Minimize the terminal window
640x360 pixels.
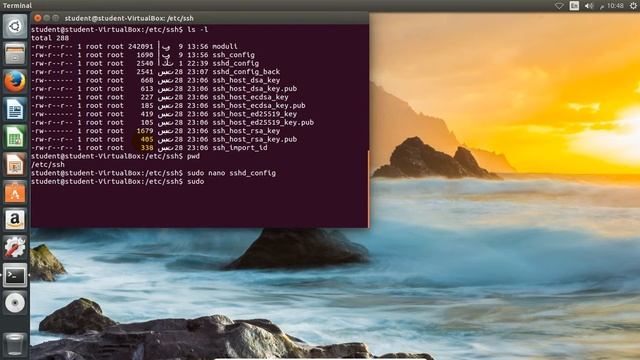pyautogui.click(x=47, y=18)
